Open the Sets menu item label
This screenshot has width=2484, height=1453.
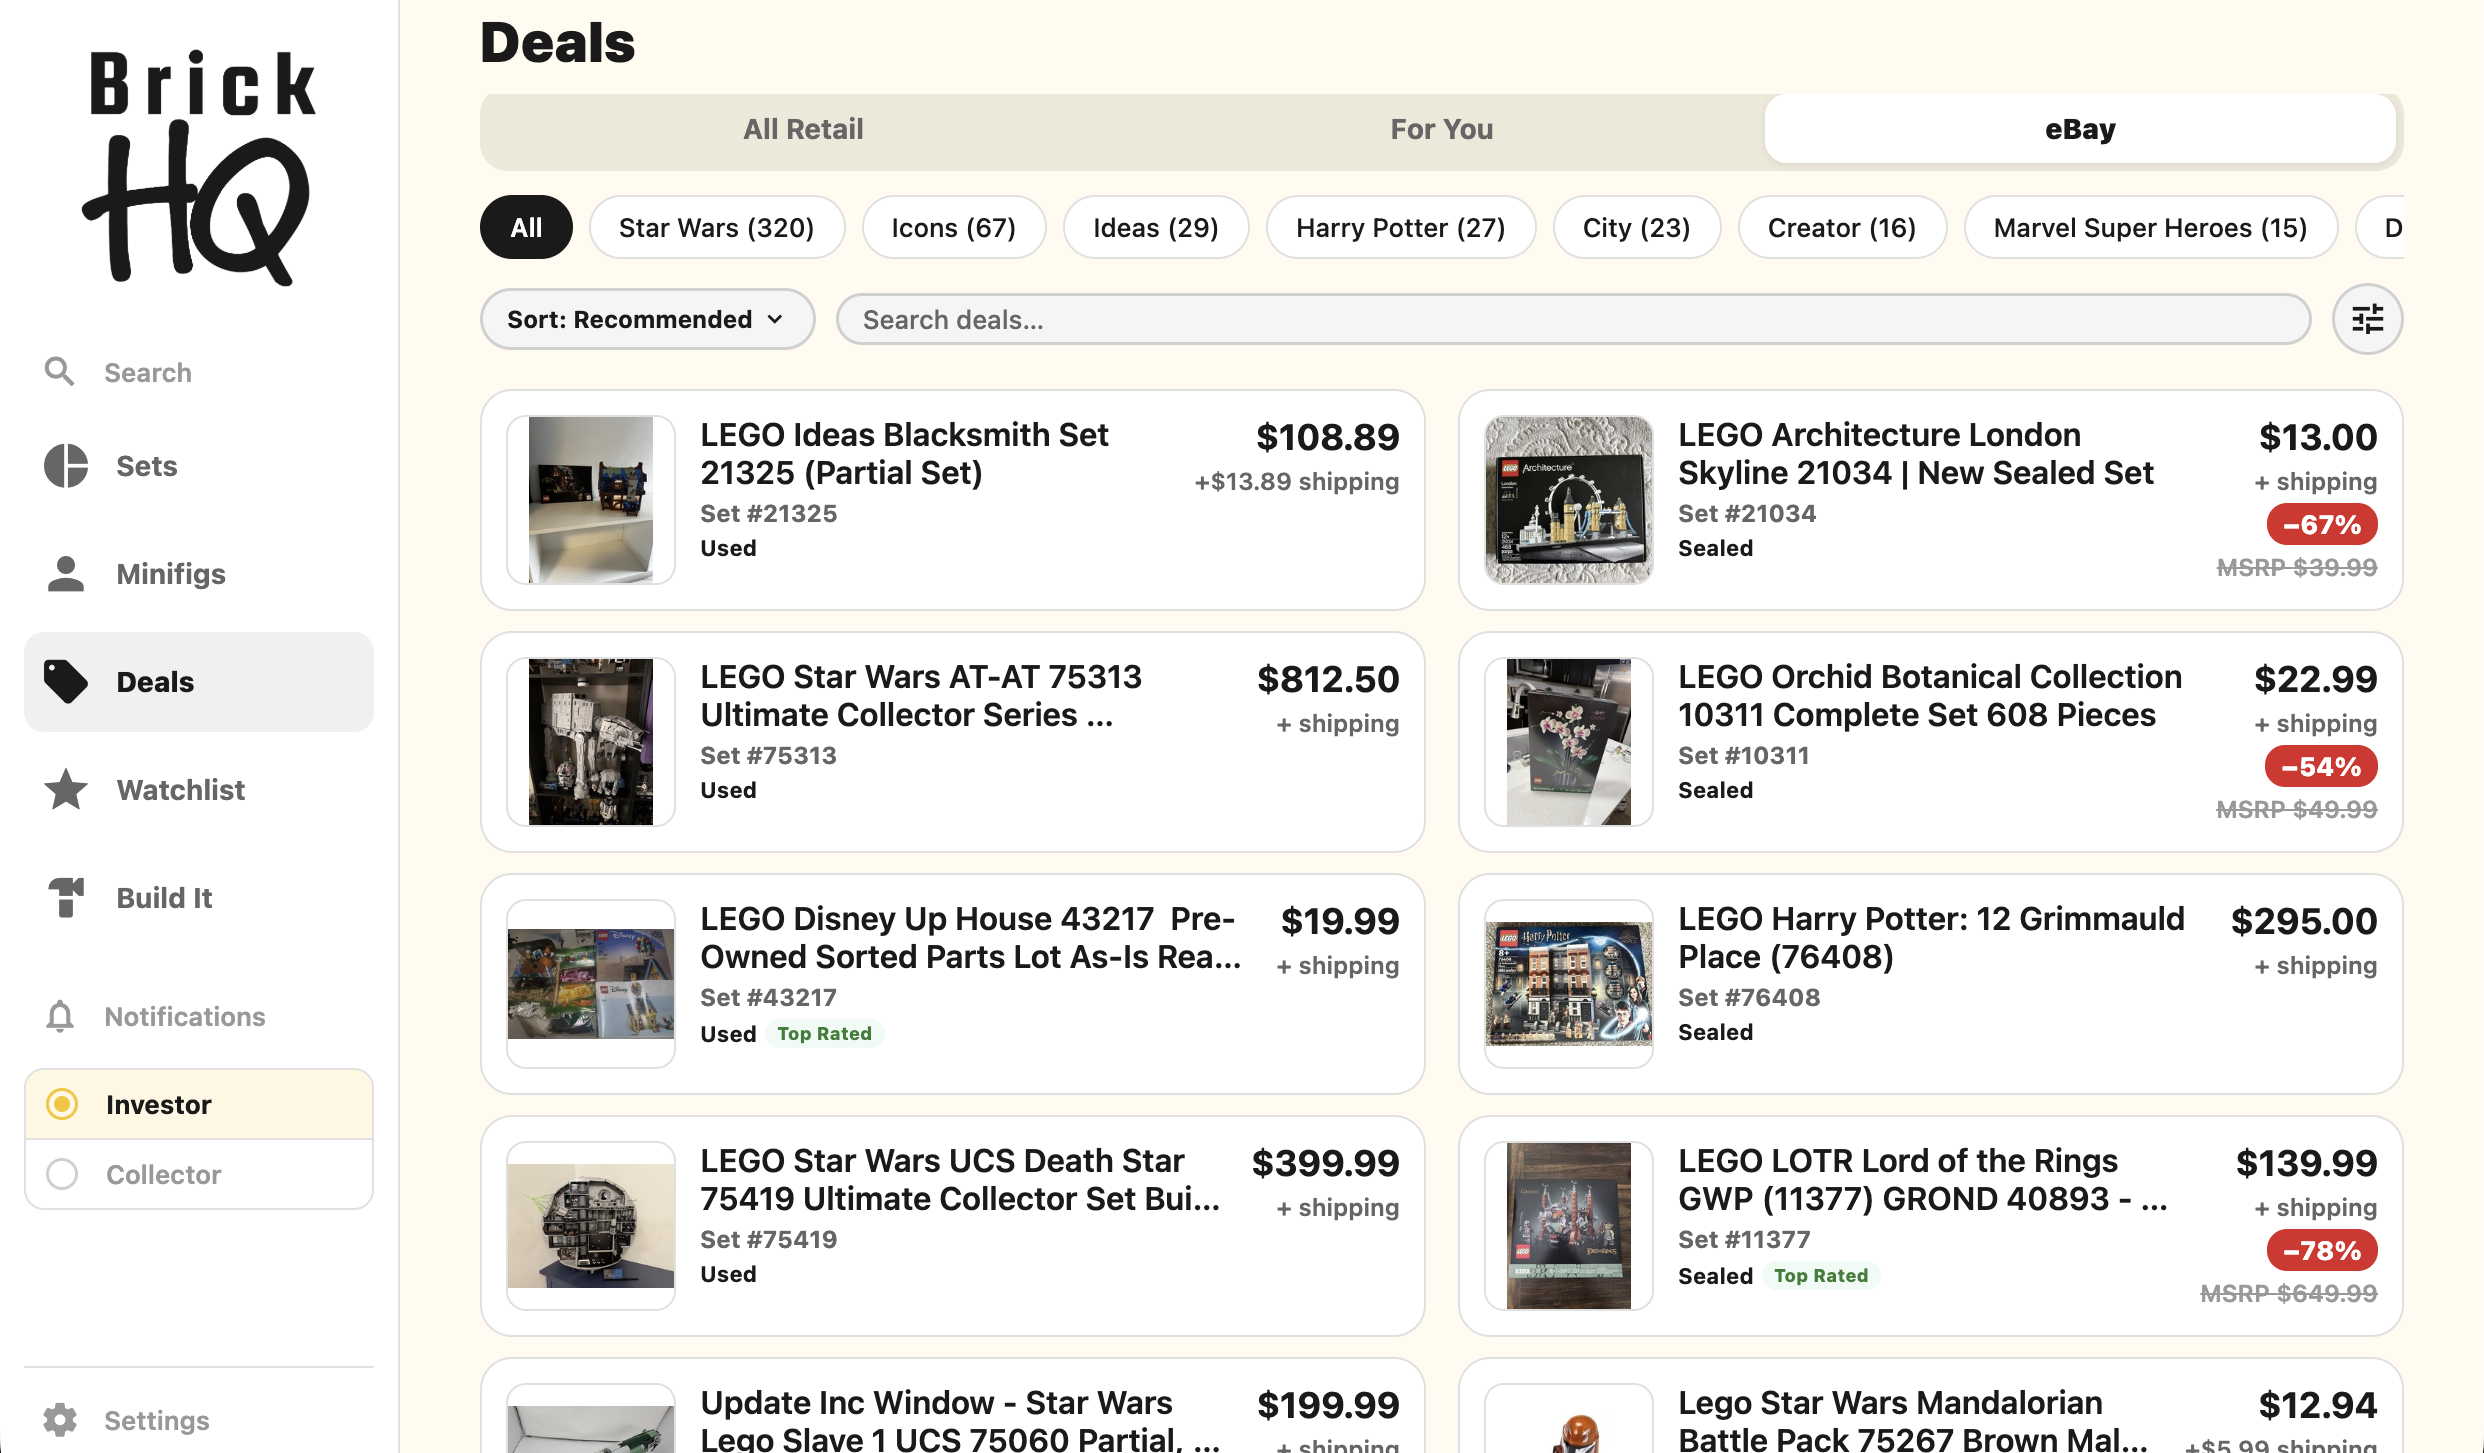[x=147, y=466]
